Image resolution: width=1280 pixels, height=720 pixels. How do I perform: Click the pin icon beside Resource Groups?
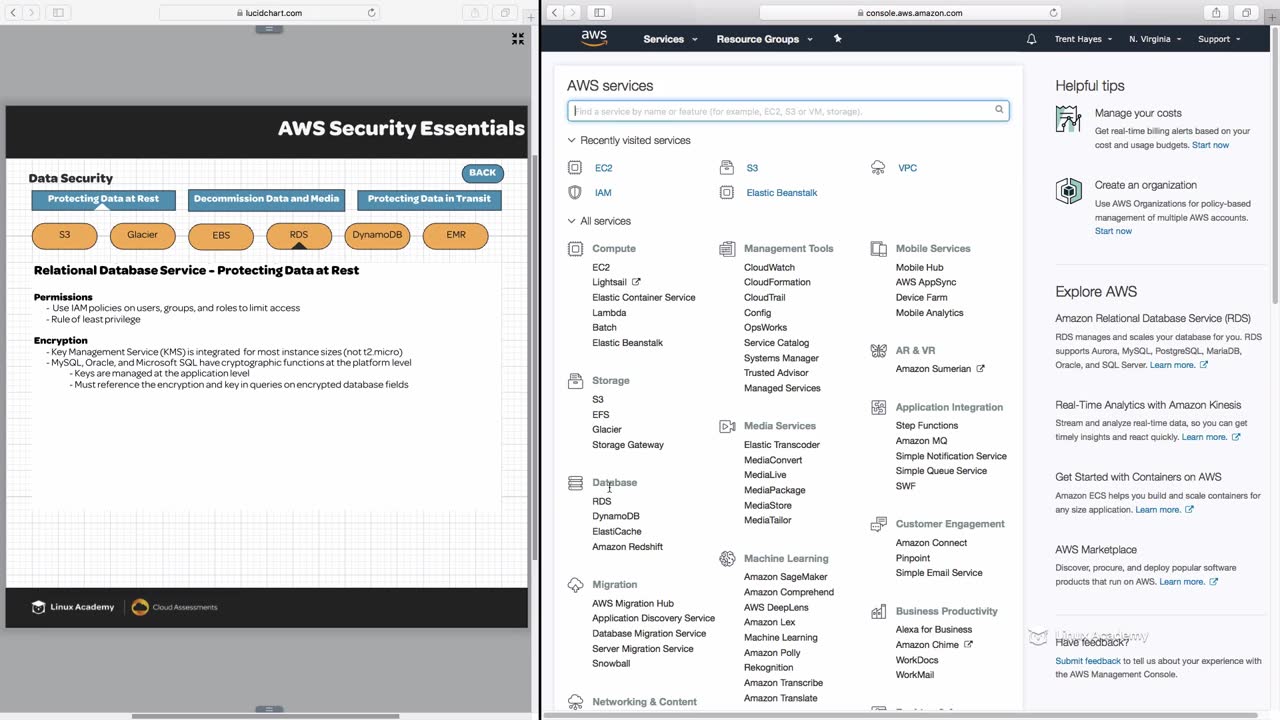(838, 39)
